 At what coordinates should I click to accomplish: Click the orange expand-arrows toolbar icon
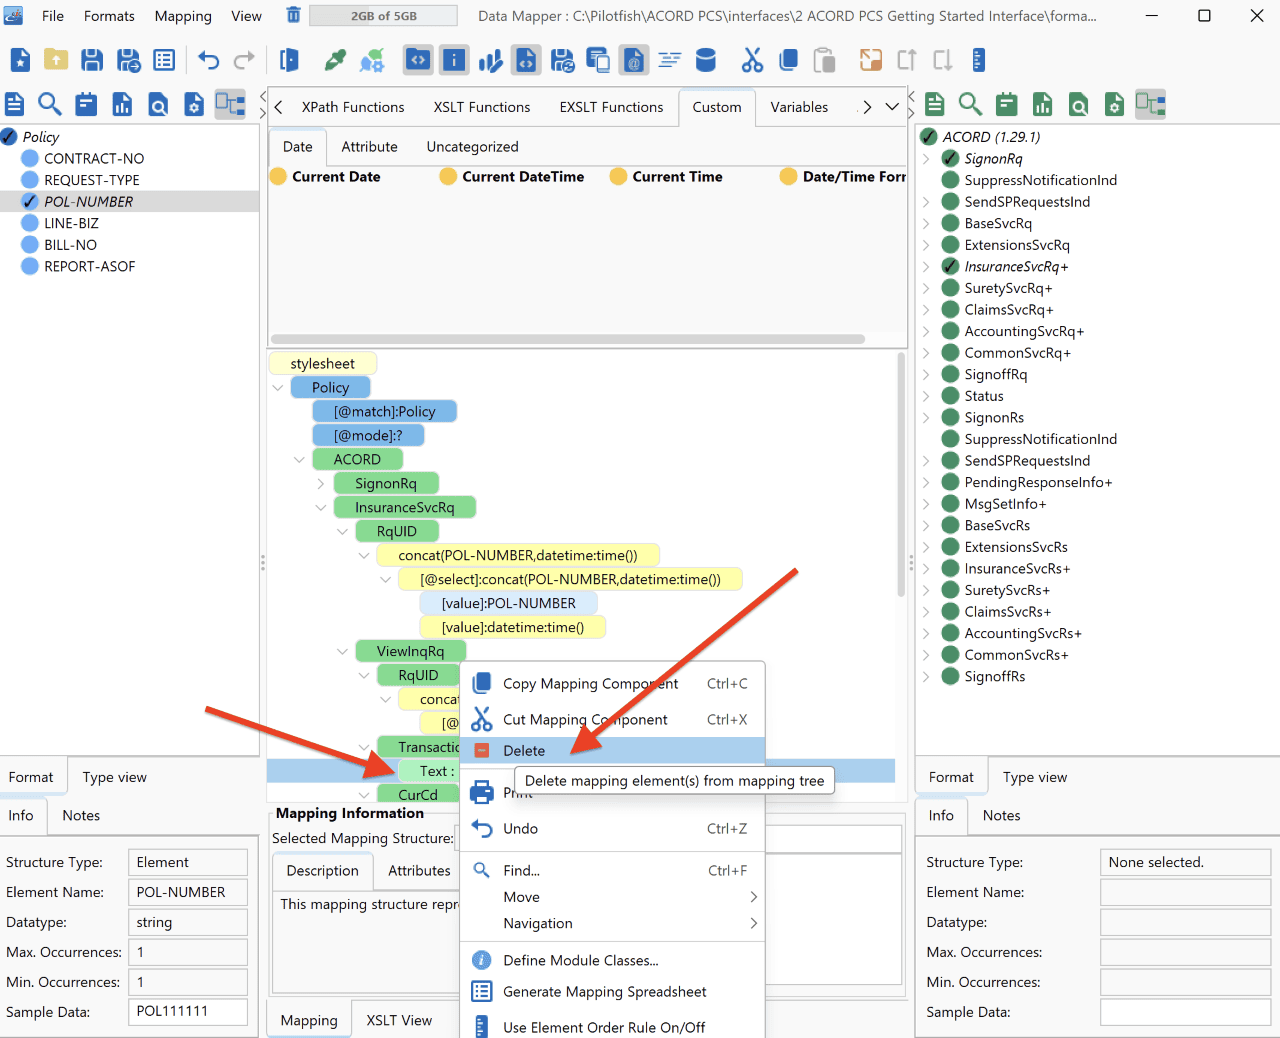[871, 60]
